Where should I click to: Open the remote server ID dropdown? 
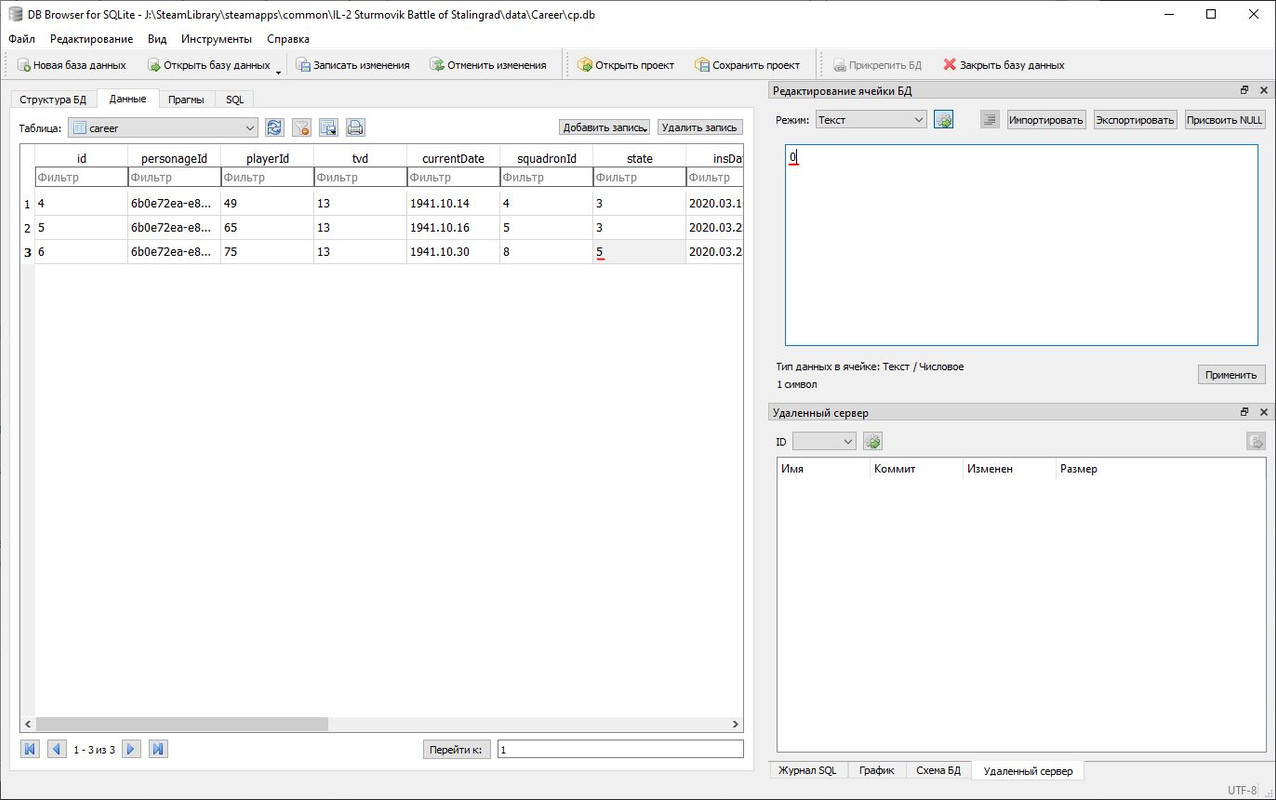(824, 441)
